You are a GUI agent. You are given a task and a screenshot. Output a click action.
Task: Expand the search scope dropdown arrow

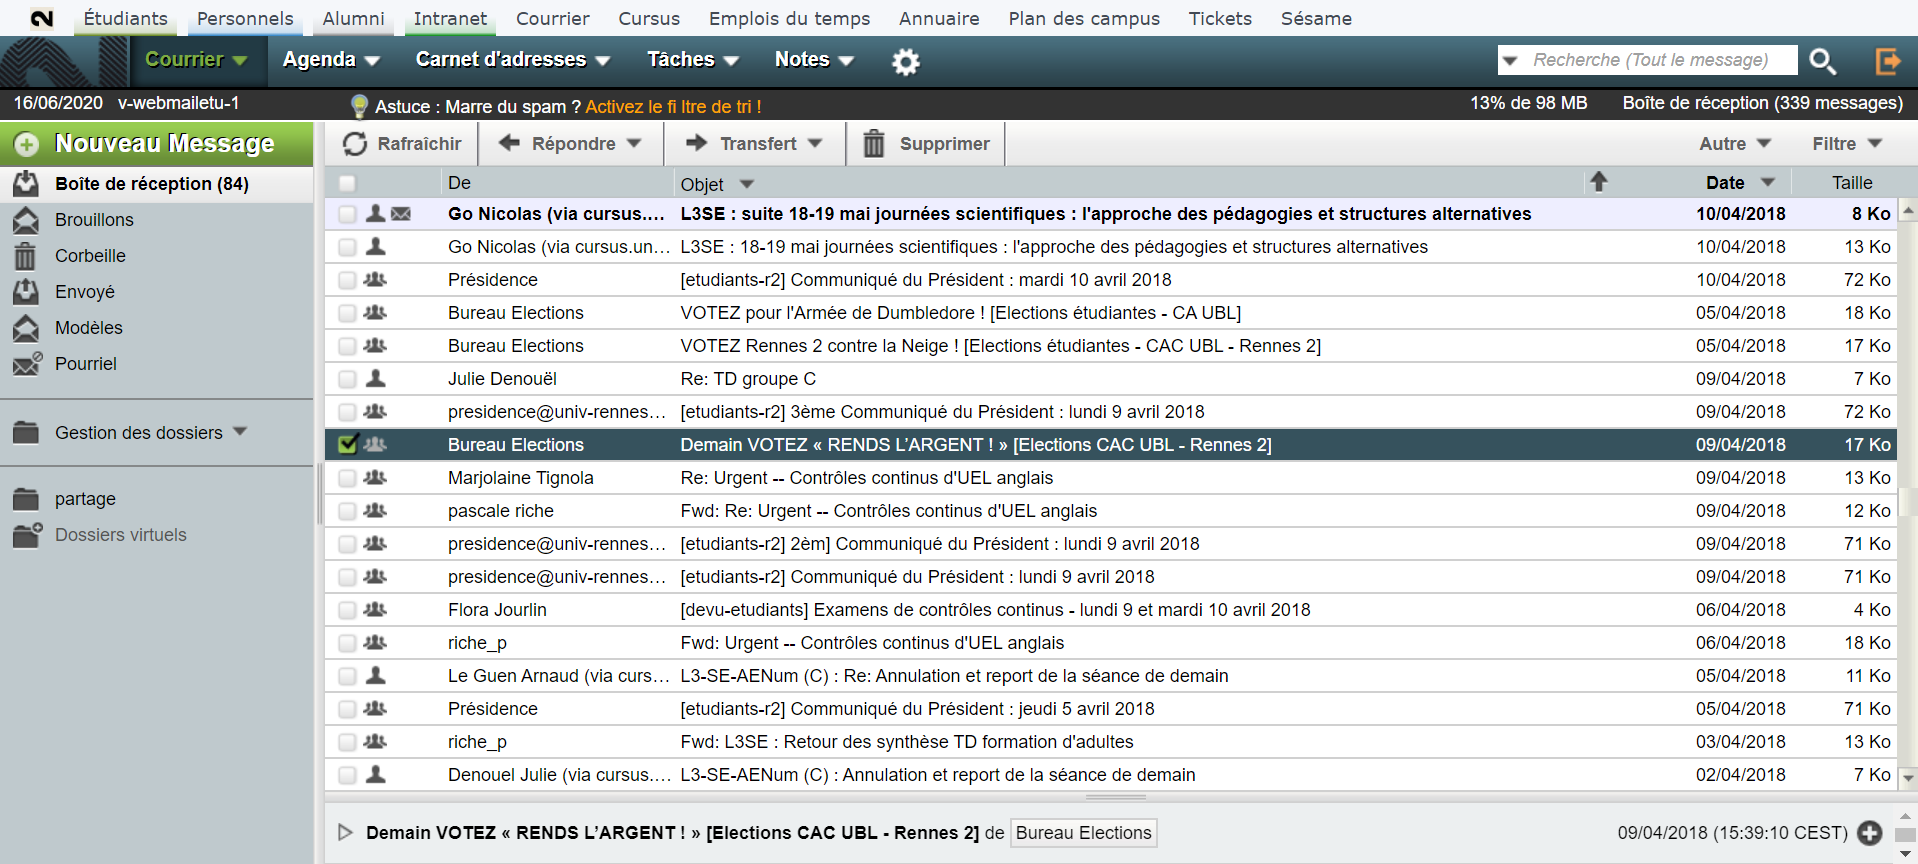tap(1510, 61)
